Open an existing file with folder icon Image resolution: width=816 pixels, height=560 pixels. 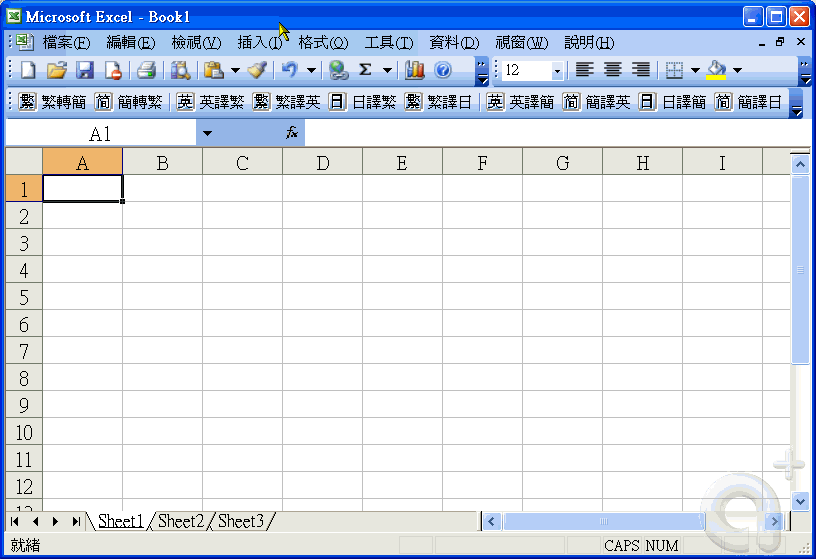(x=57, y=70)
